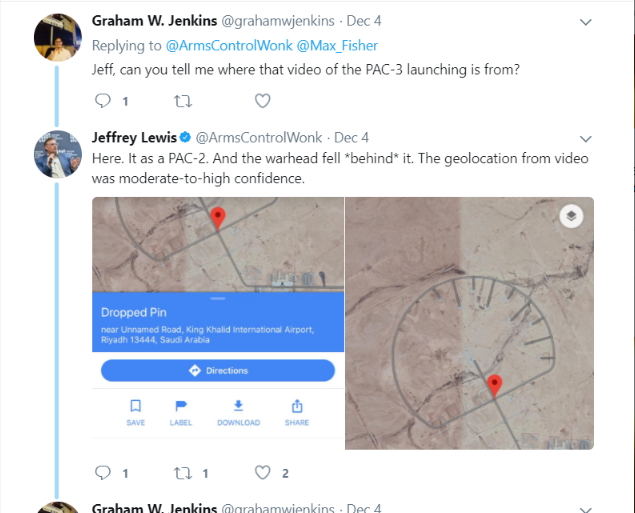
Task: Open Graham W. Jenkins' profile avatar
Action: pos(57,38)
